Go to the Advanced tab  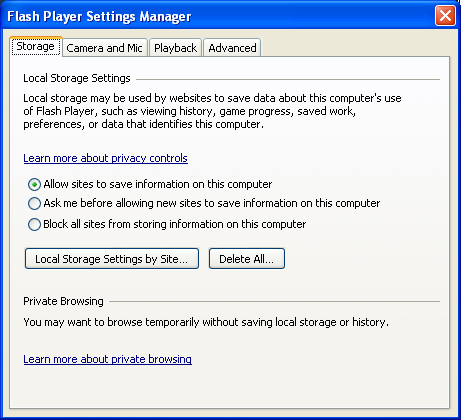pos(232,48)
